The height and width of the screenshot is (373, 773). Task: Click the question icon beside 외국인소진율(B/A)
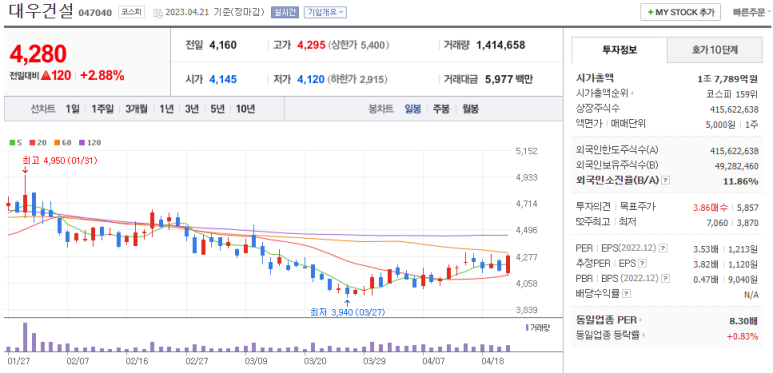tap(666, 180)
